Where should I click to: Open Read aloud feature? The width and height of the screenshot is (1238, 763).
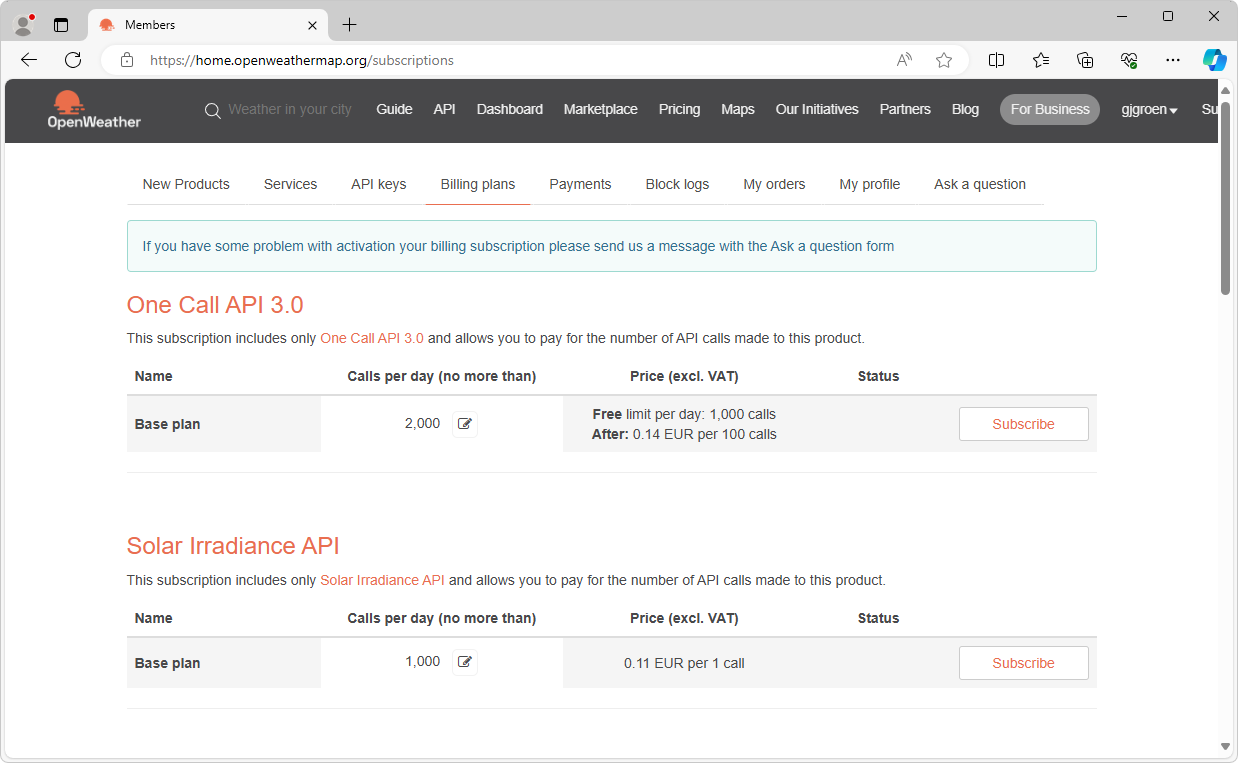(x=904, y=60)
